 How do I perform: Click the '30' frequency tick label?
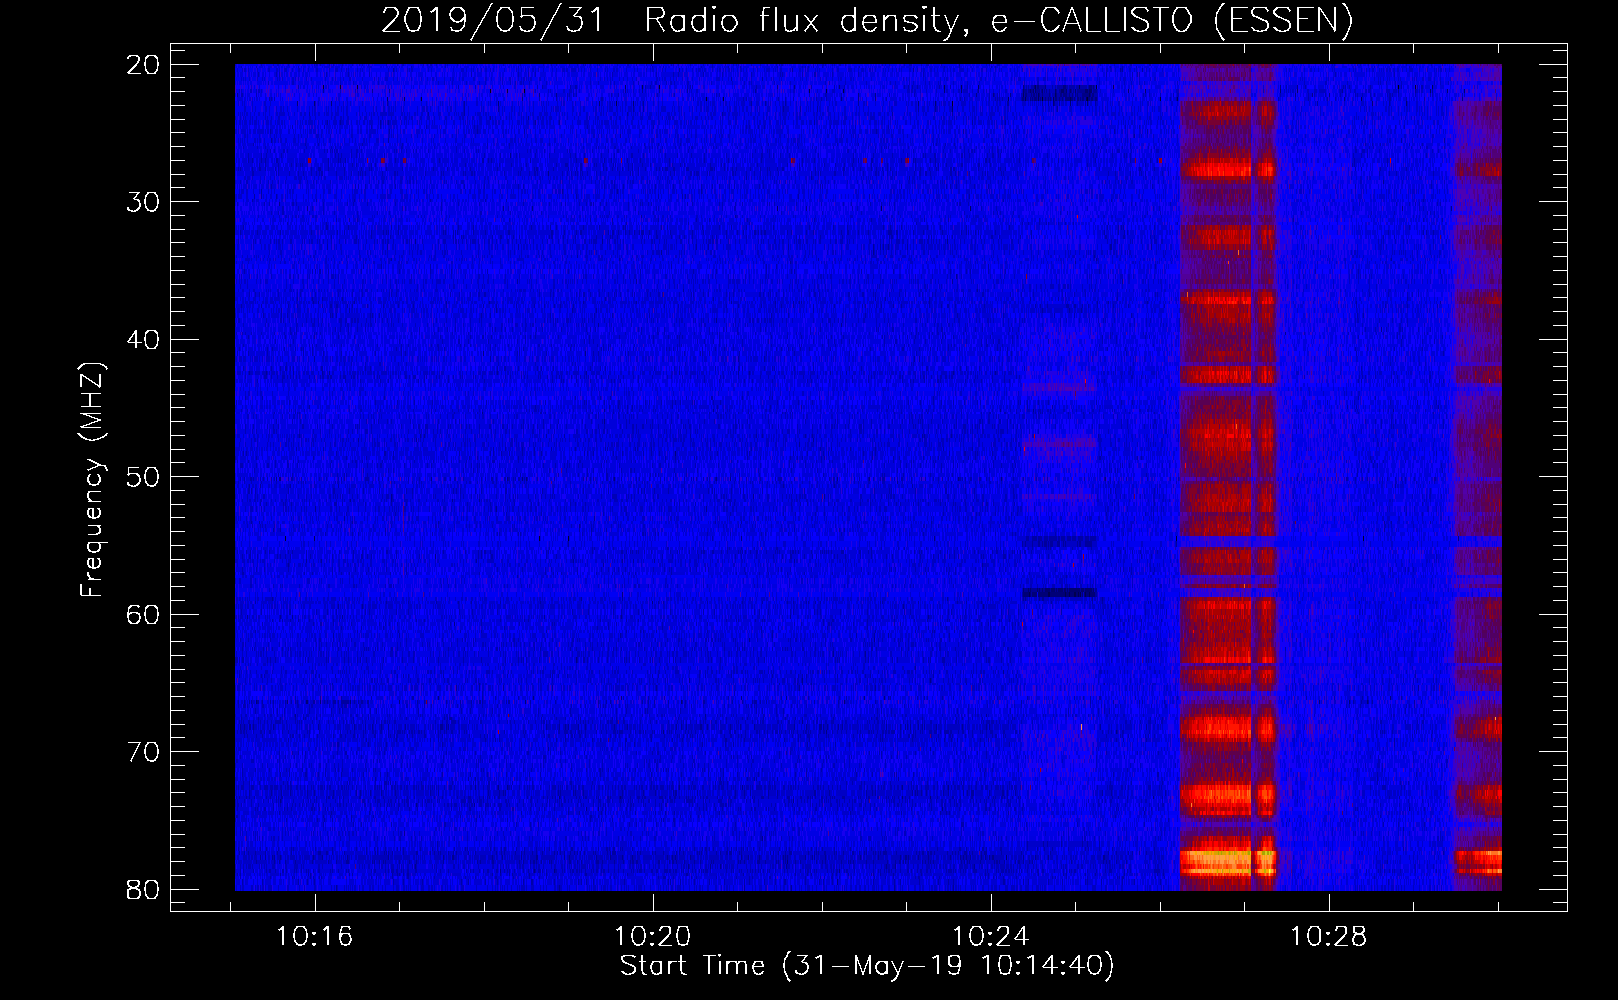[x=143, y=202]
